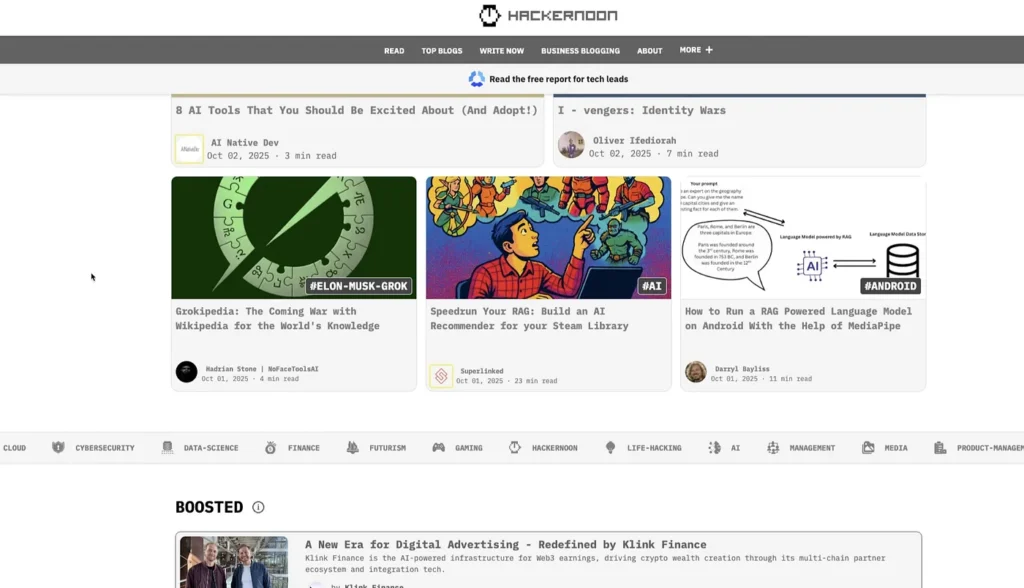Click the Life-Hacking lightbulb icon

point(610,448)
